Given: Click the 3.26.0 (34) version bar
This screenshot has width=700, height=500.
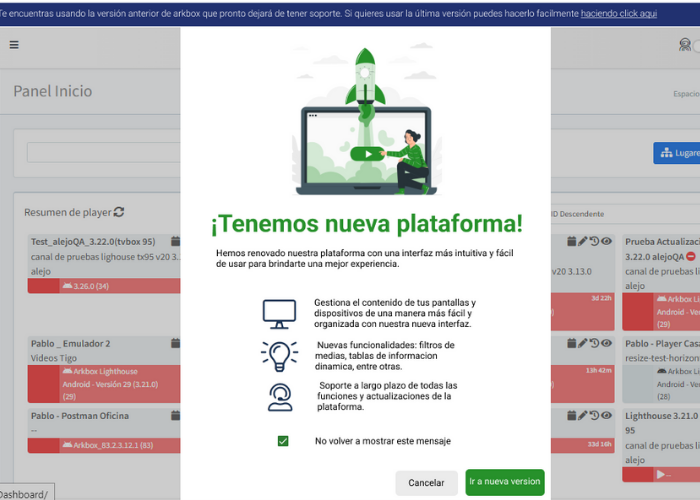Looking at the screenshot, I should click(104, 286).
